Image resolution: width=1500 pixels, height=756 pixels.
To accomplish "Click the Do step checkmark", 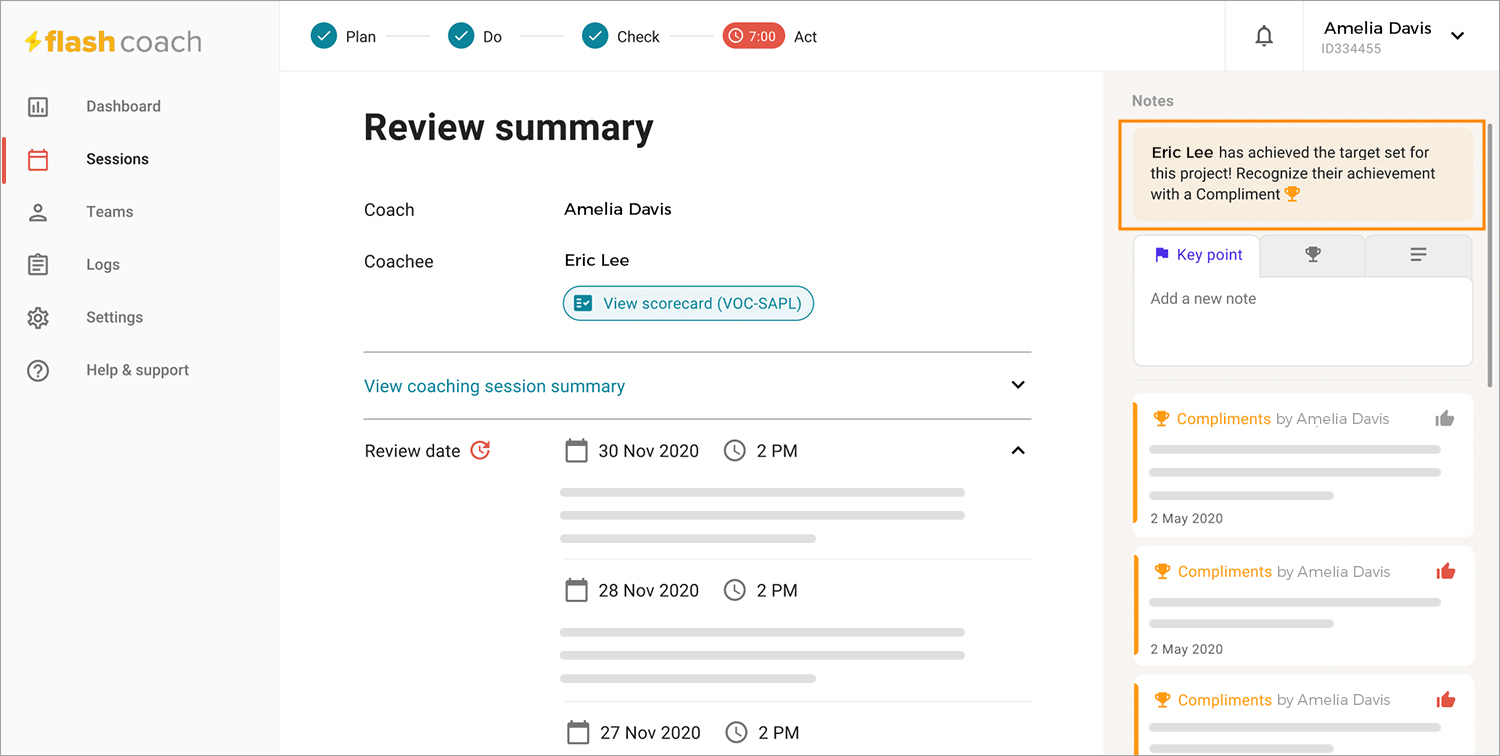I will 460,36.
